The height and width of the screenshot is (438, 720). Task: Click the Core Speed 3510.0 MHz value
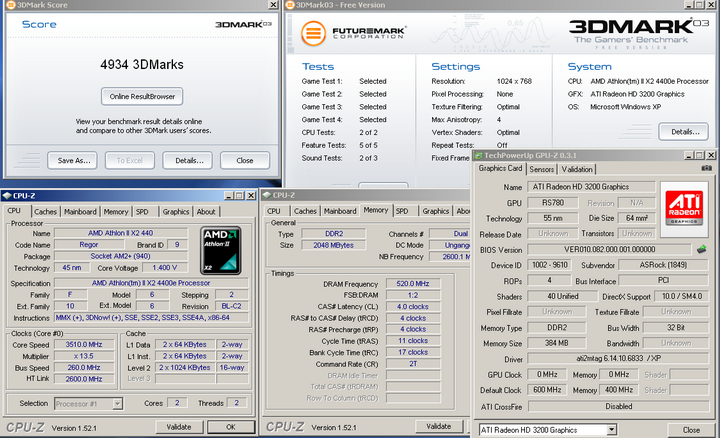coord(84,344)
